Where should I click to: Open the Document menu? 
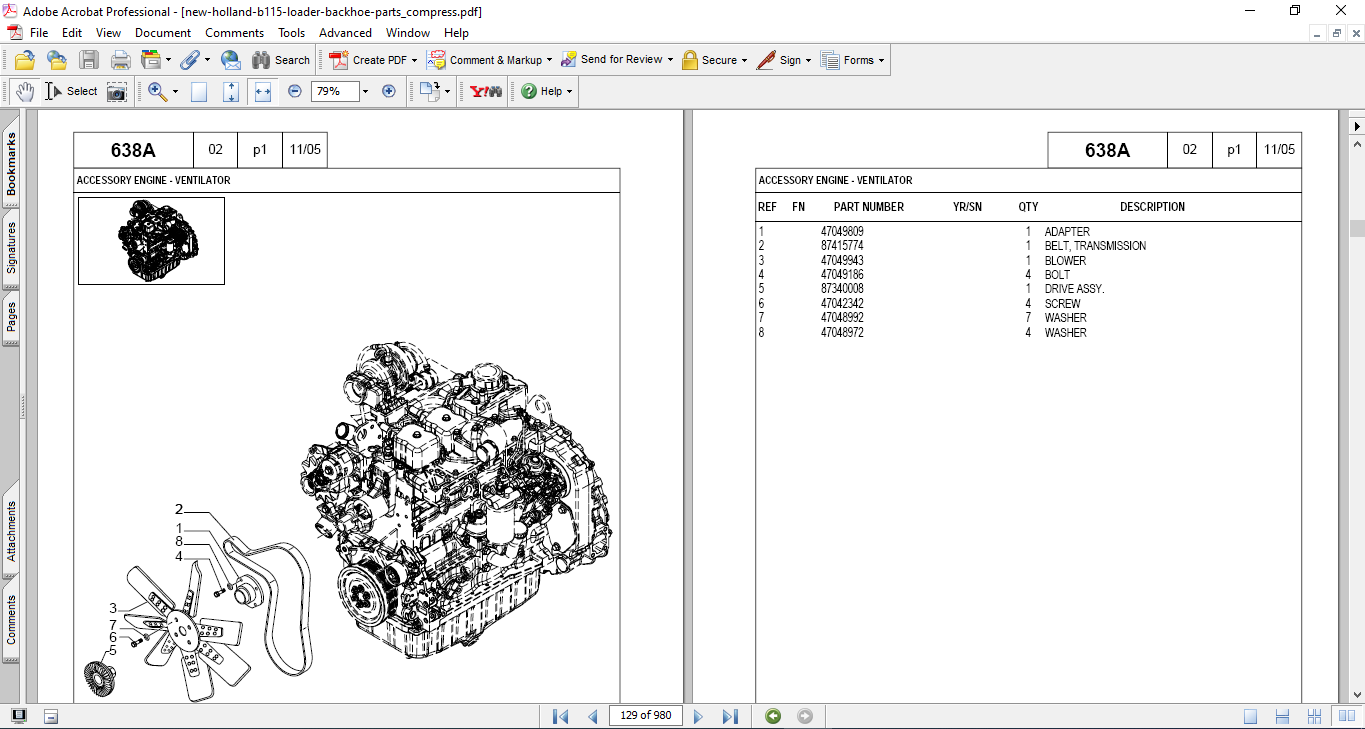tap(163, 33)
